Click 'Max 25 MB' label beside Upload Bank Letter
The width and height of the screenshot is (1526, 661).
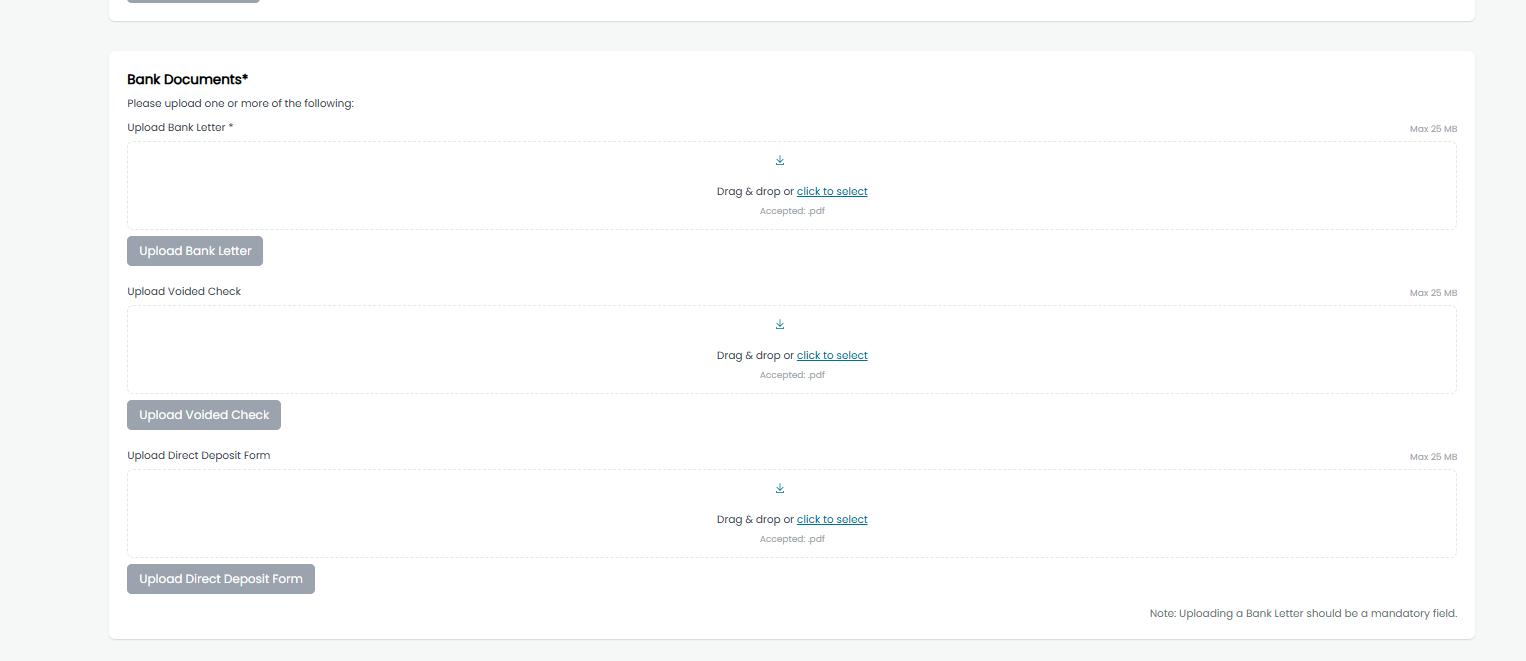tap(1433, 129)
